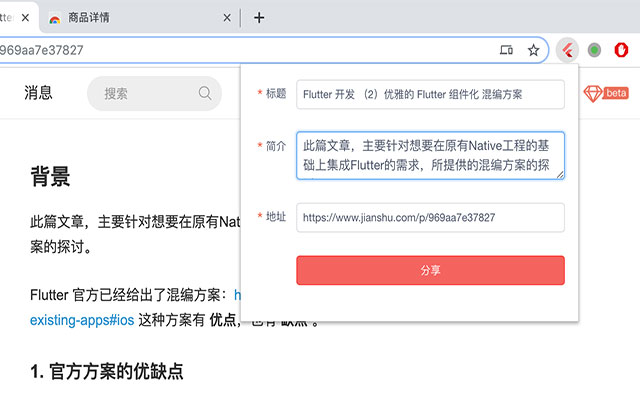The image size is (640, 400).
Task: Click the address bar URL text
Action: [41, 50]
